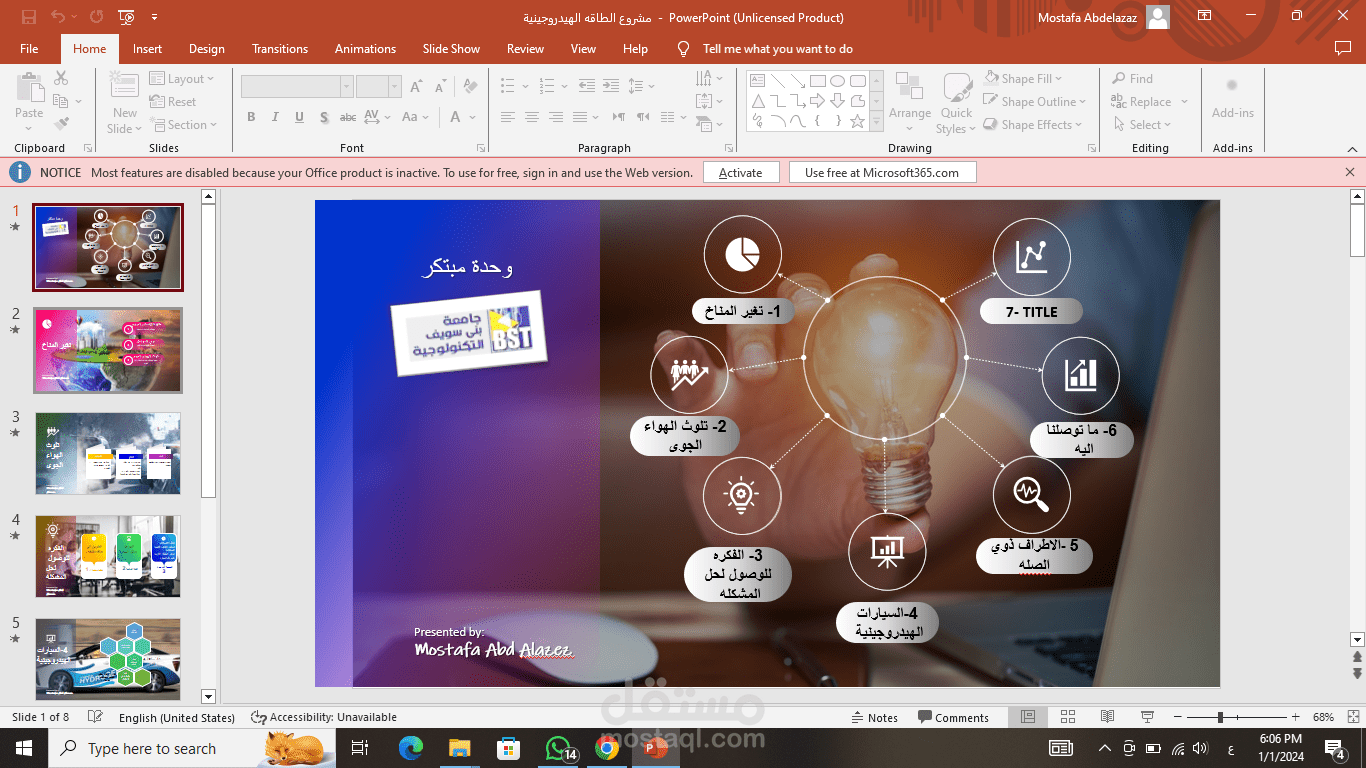Click the Center alignment icon
The image size is (1366, 768).
[x=532, y=117]
